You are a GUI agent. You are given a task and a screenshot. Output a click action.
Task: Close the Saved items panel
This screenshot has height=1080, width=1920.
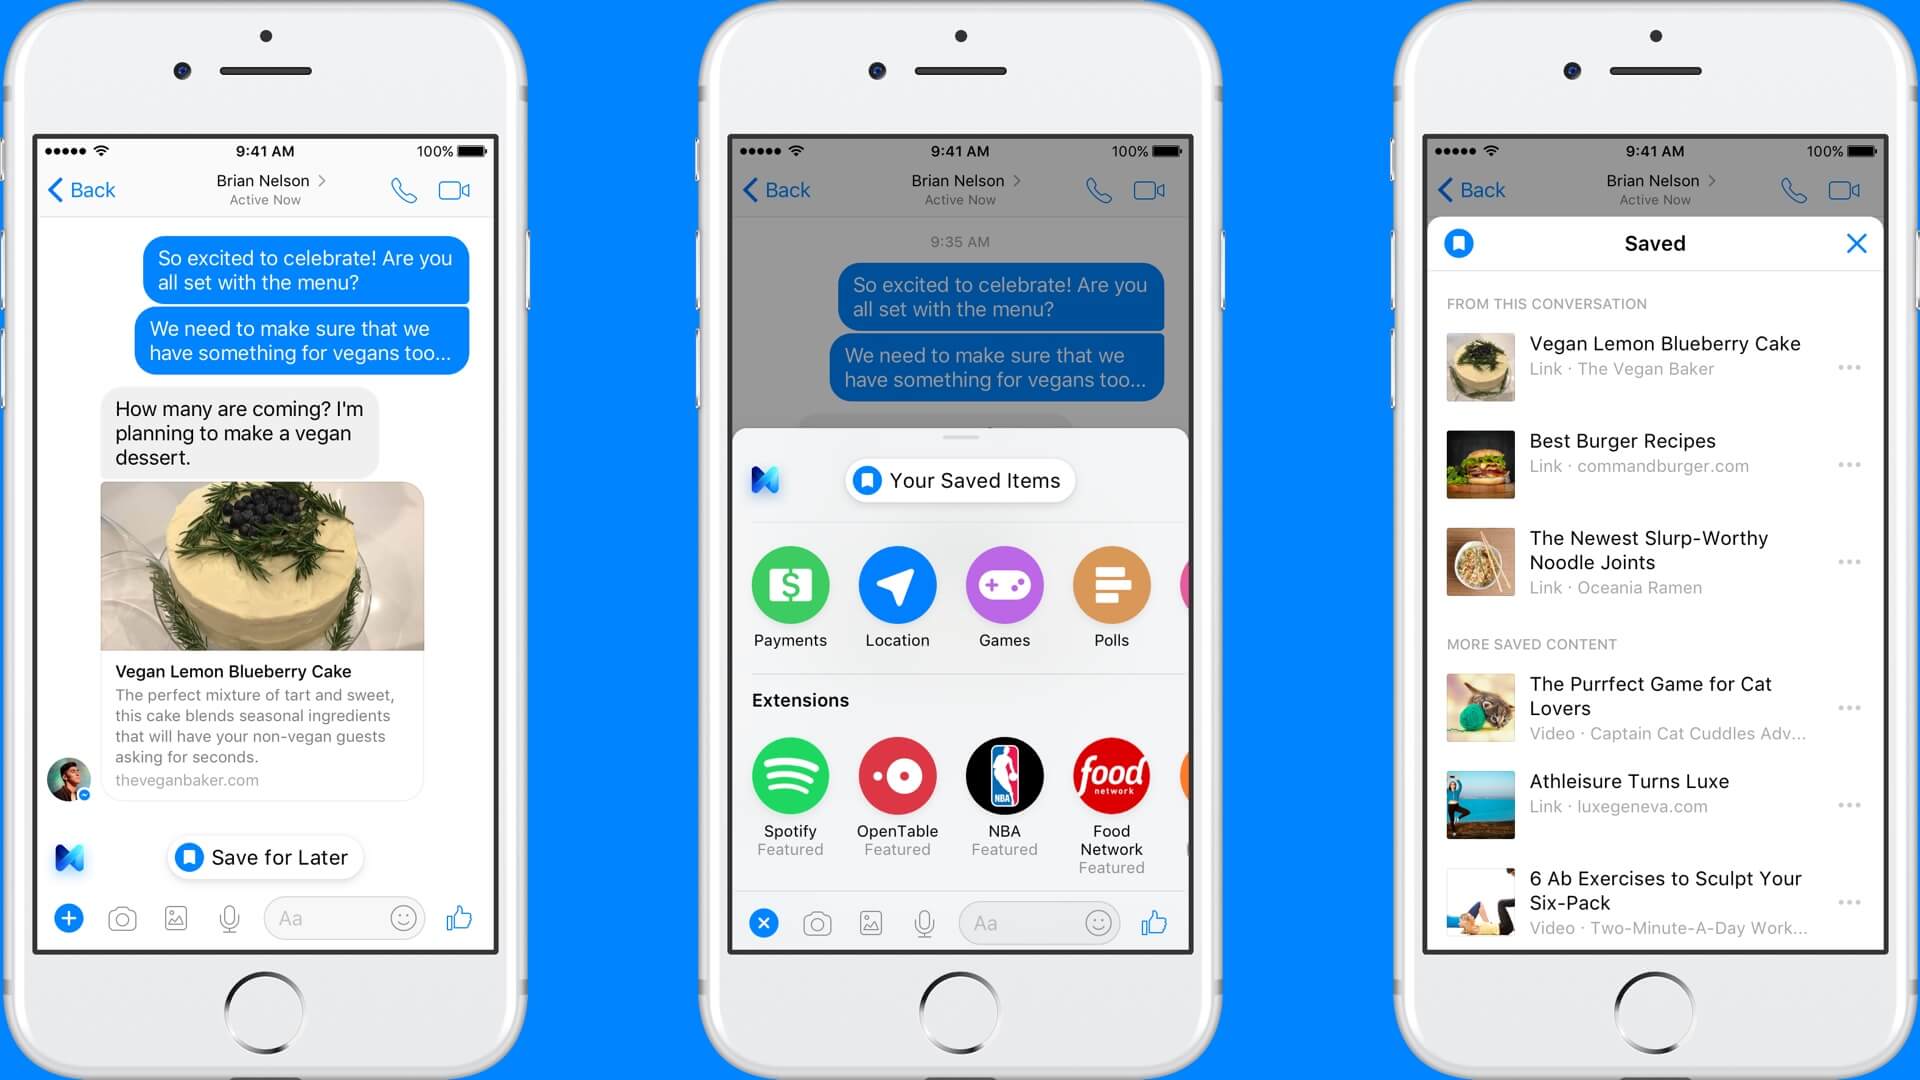click(1857, 244)
